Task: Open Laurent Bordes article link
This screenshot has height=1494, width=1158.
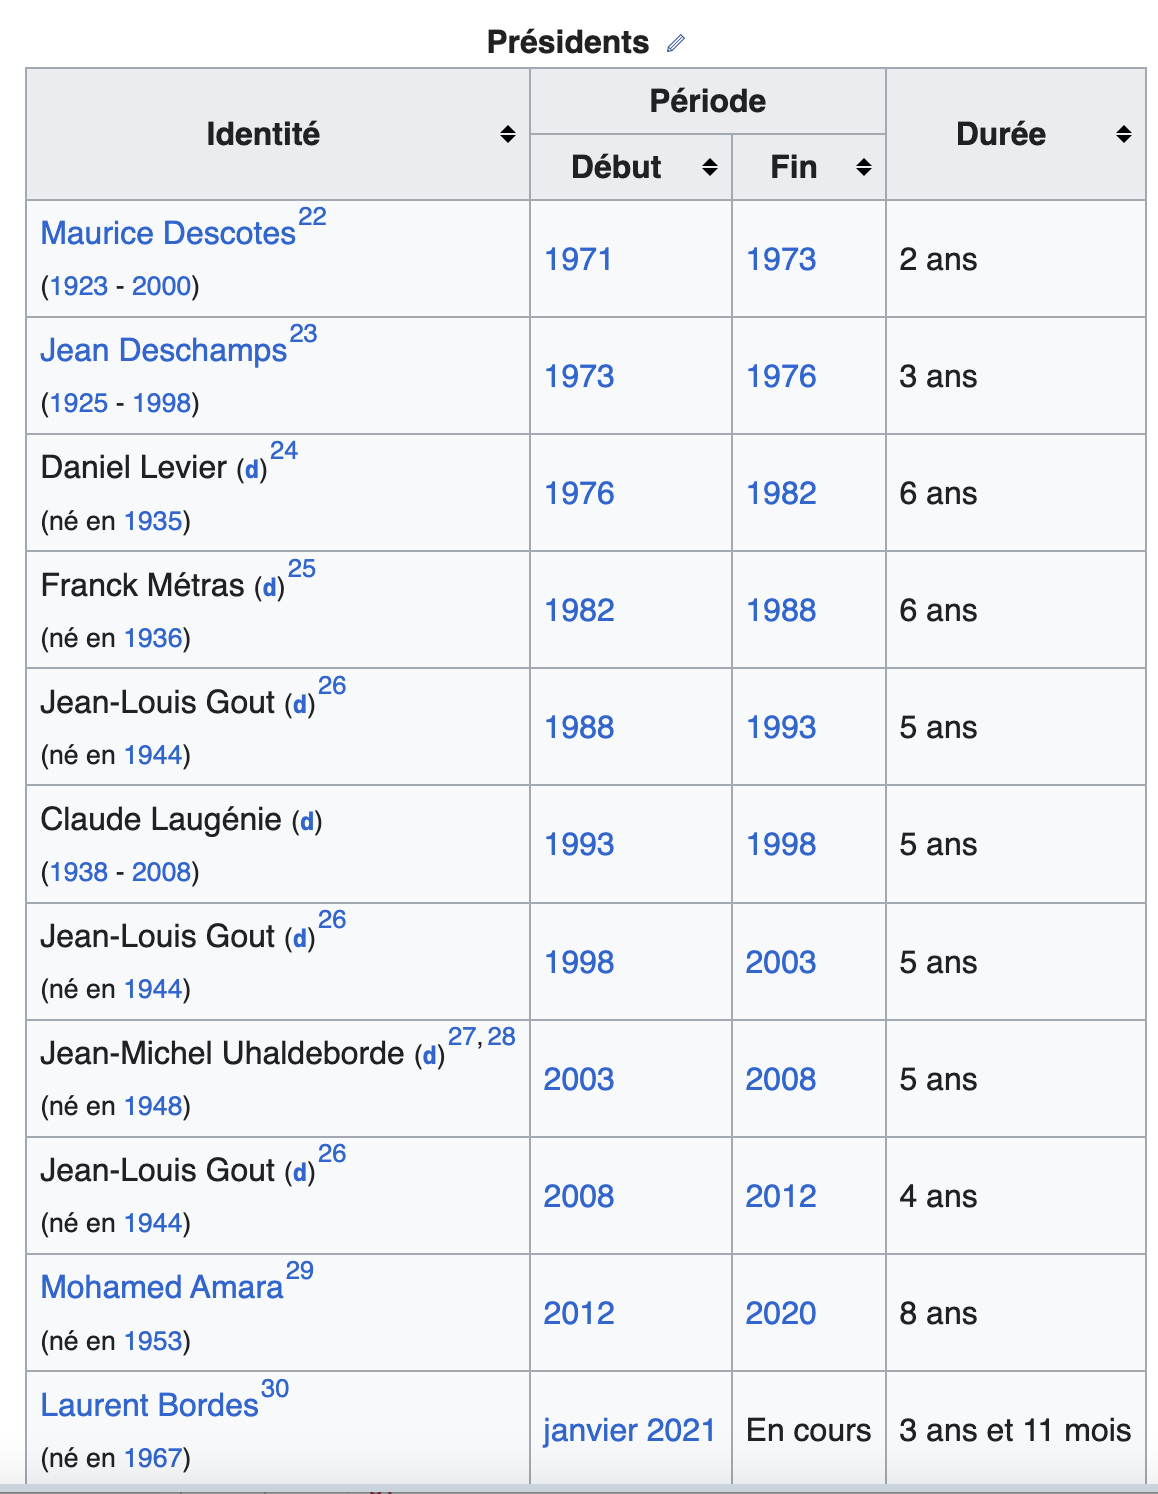Action: 149,1405
